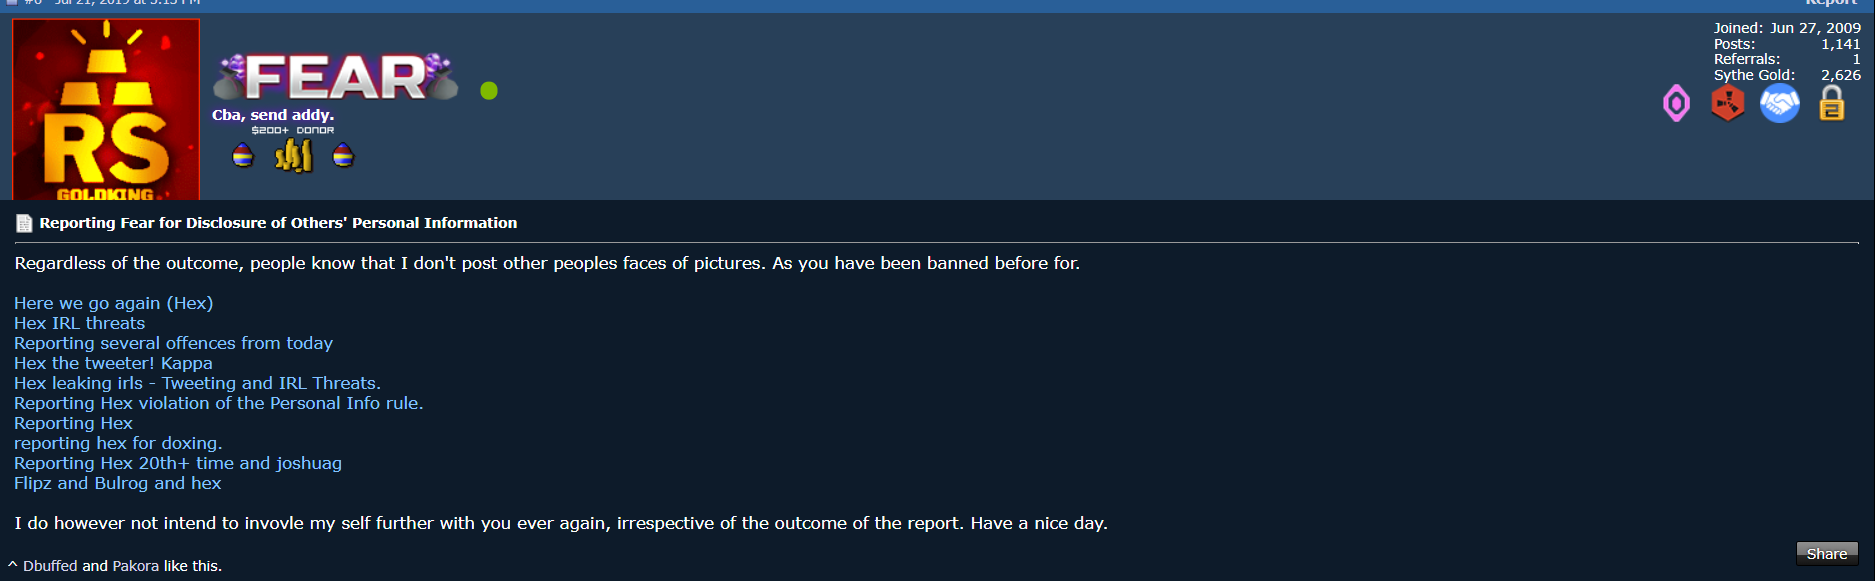This screenshot has height=581, width=1875.
Task: Click the left Easter egg award icon
Action: (243, 155)
